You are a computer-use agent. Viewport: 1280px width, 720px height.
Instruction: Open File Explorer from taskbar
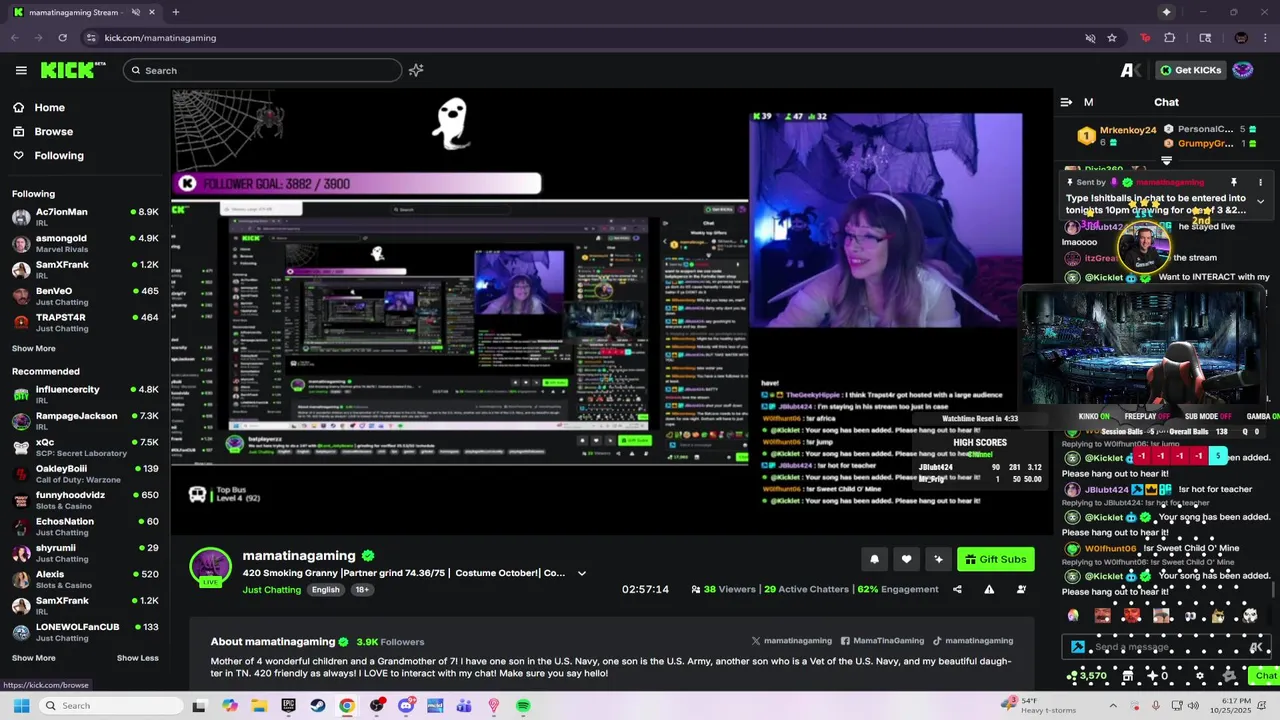tap(260, 706)
